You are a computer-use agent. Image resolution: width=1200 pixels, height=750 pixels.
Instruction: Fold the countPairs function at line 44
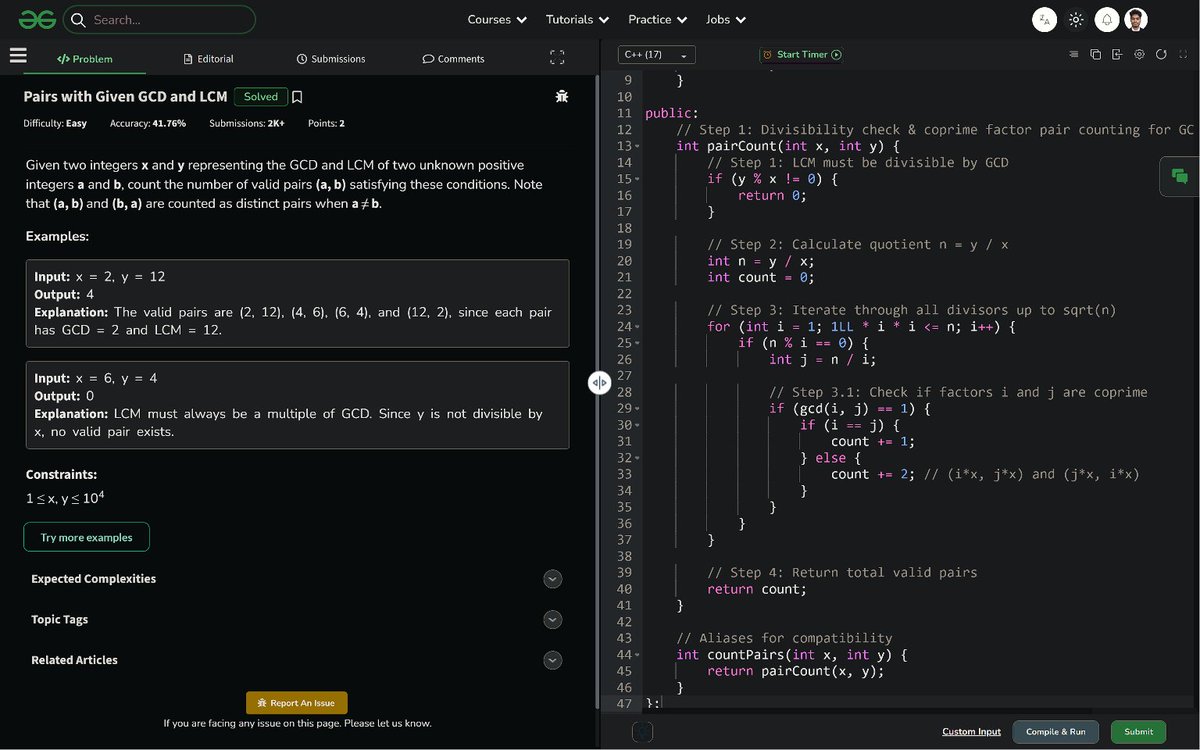(637, 655)
